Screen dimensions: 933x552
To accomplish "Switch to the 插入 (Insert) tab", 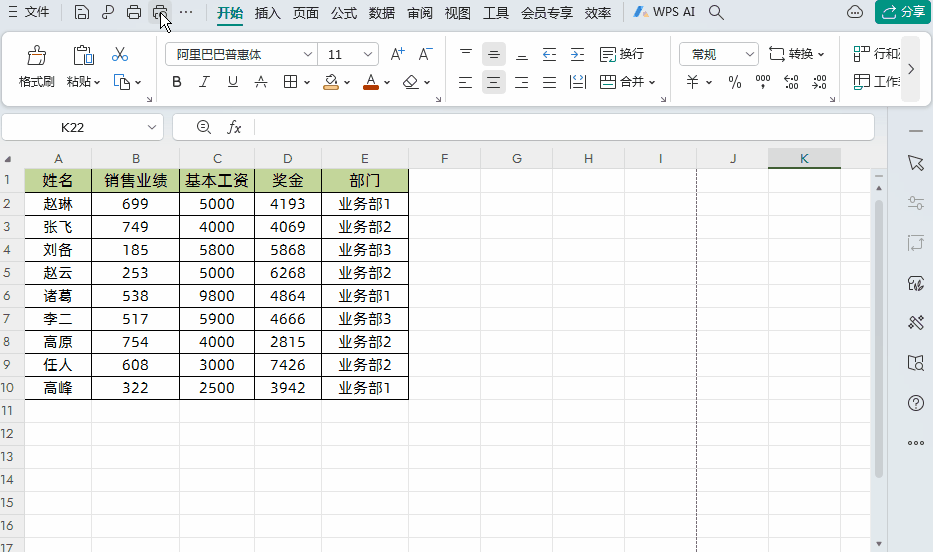I will (x=268, y=13).
